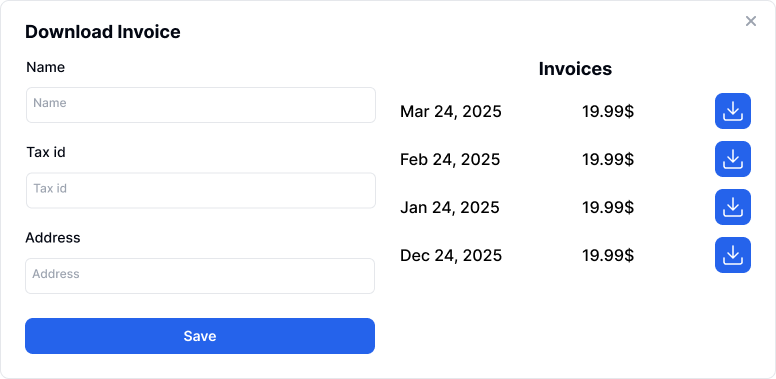This screenshot has width=776, height=379.
Task: Download the Mar 24, 2025 invoice
Action: coord(732,111)
